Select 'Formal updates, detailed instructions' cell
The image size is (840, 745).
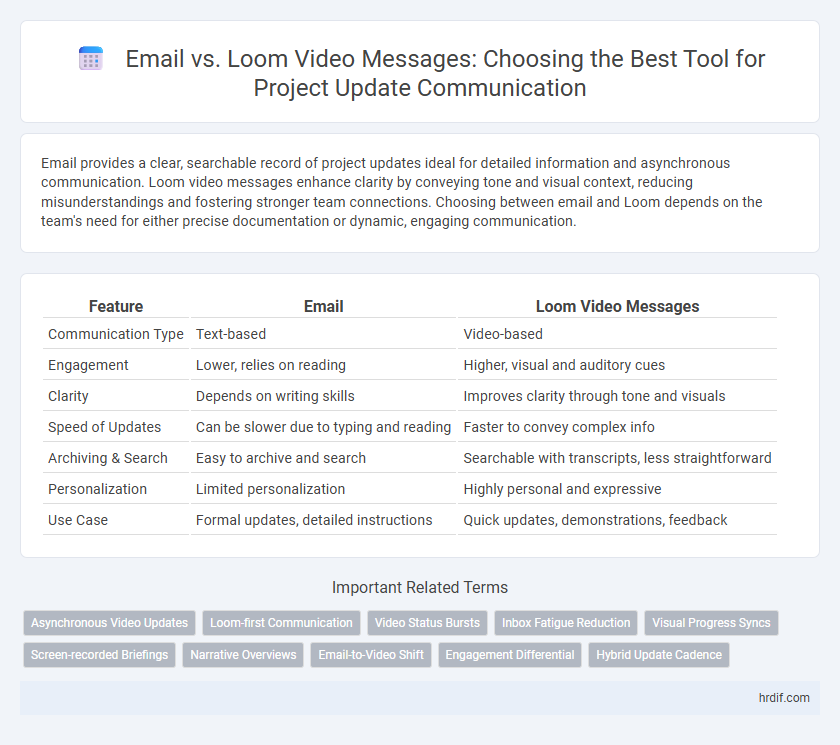(x=324, y=520)
